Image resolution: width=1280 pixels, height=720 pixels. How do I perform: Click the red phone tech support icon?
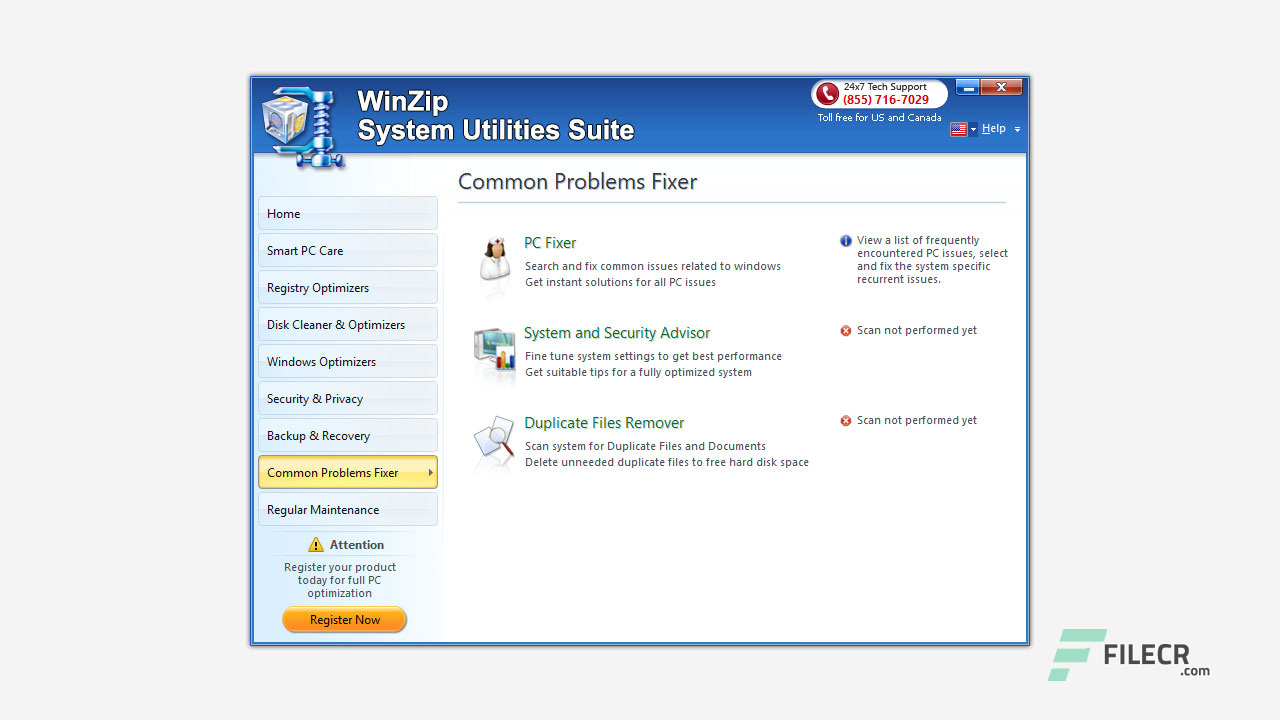click(x=827, y=94)
